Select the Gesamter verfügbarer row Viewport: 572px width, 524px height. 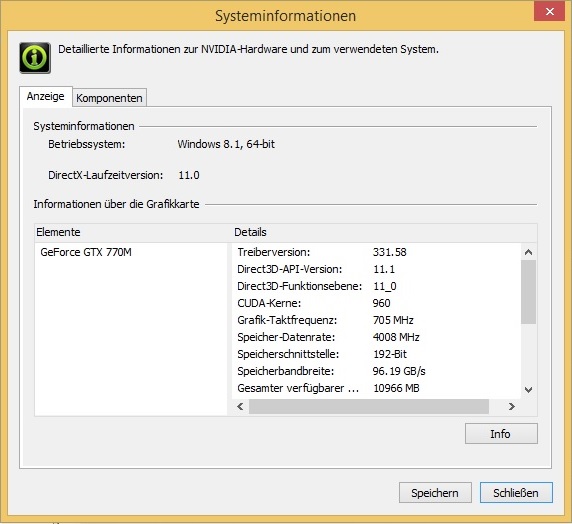(x=376, y=388)
